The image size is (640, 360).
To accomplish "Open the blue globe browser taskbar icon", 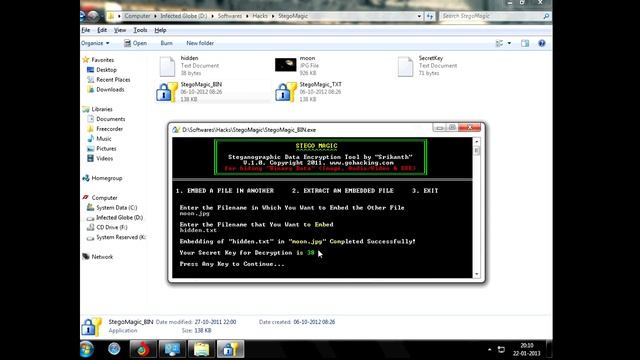I will (114, 349).
